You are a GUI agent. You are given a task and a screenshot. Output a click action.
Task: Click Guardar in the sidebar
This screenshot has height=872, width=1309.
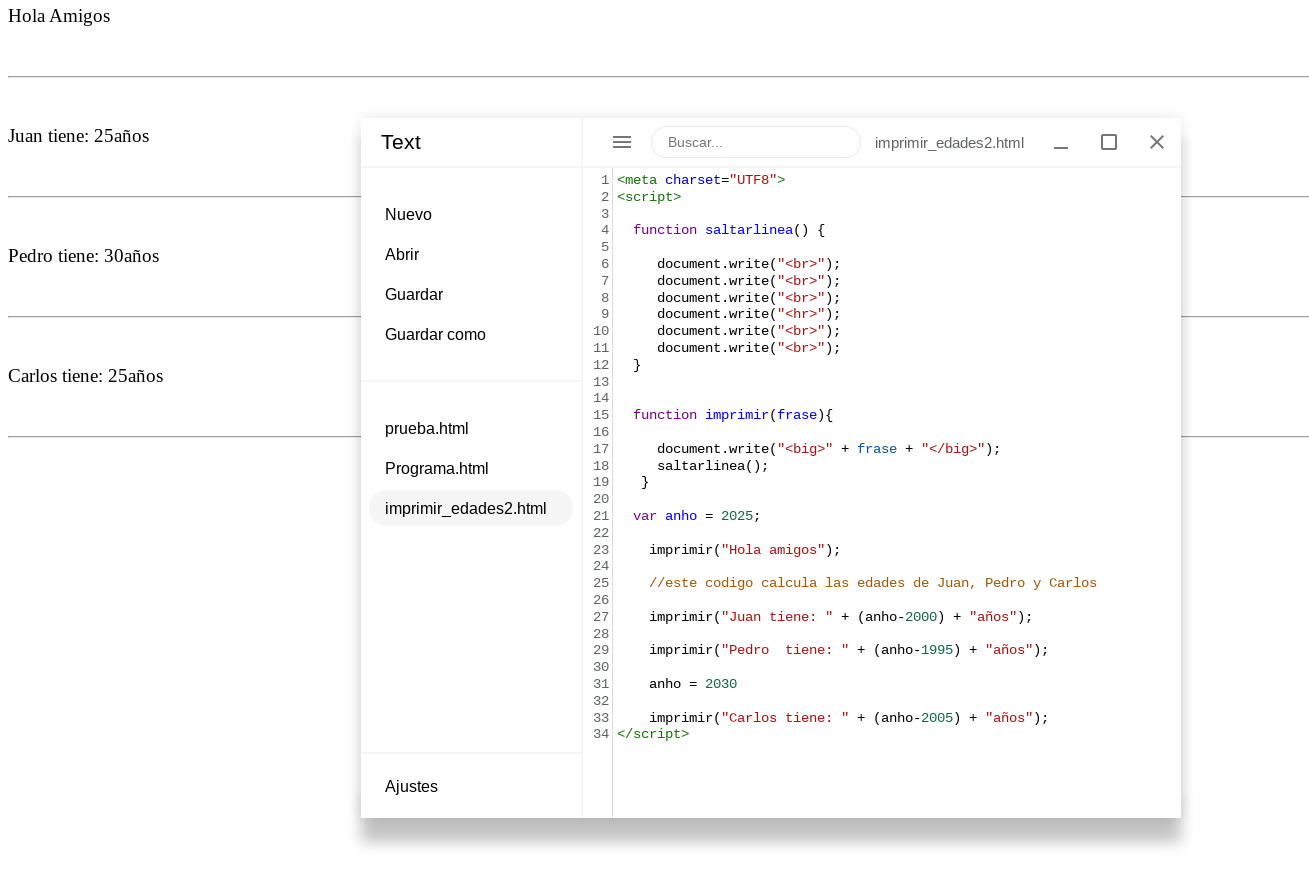point(414,294)
